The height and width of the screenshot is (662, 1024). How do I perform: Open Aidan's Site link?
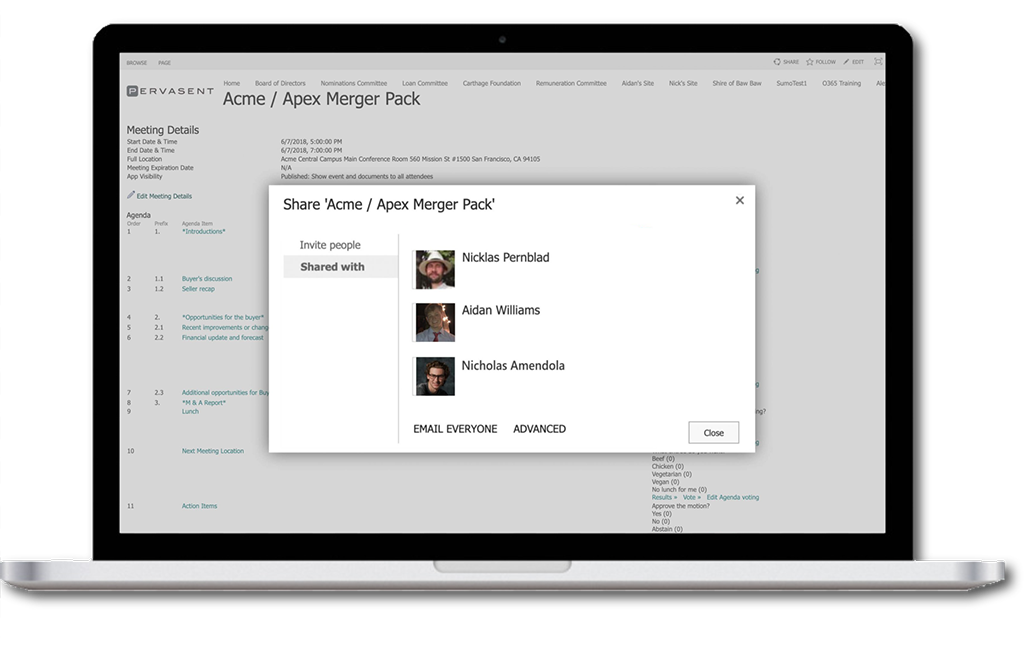point(637,84)
